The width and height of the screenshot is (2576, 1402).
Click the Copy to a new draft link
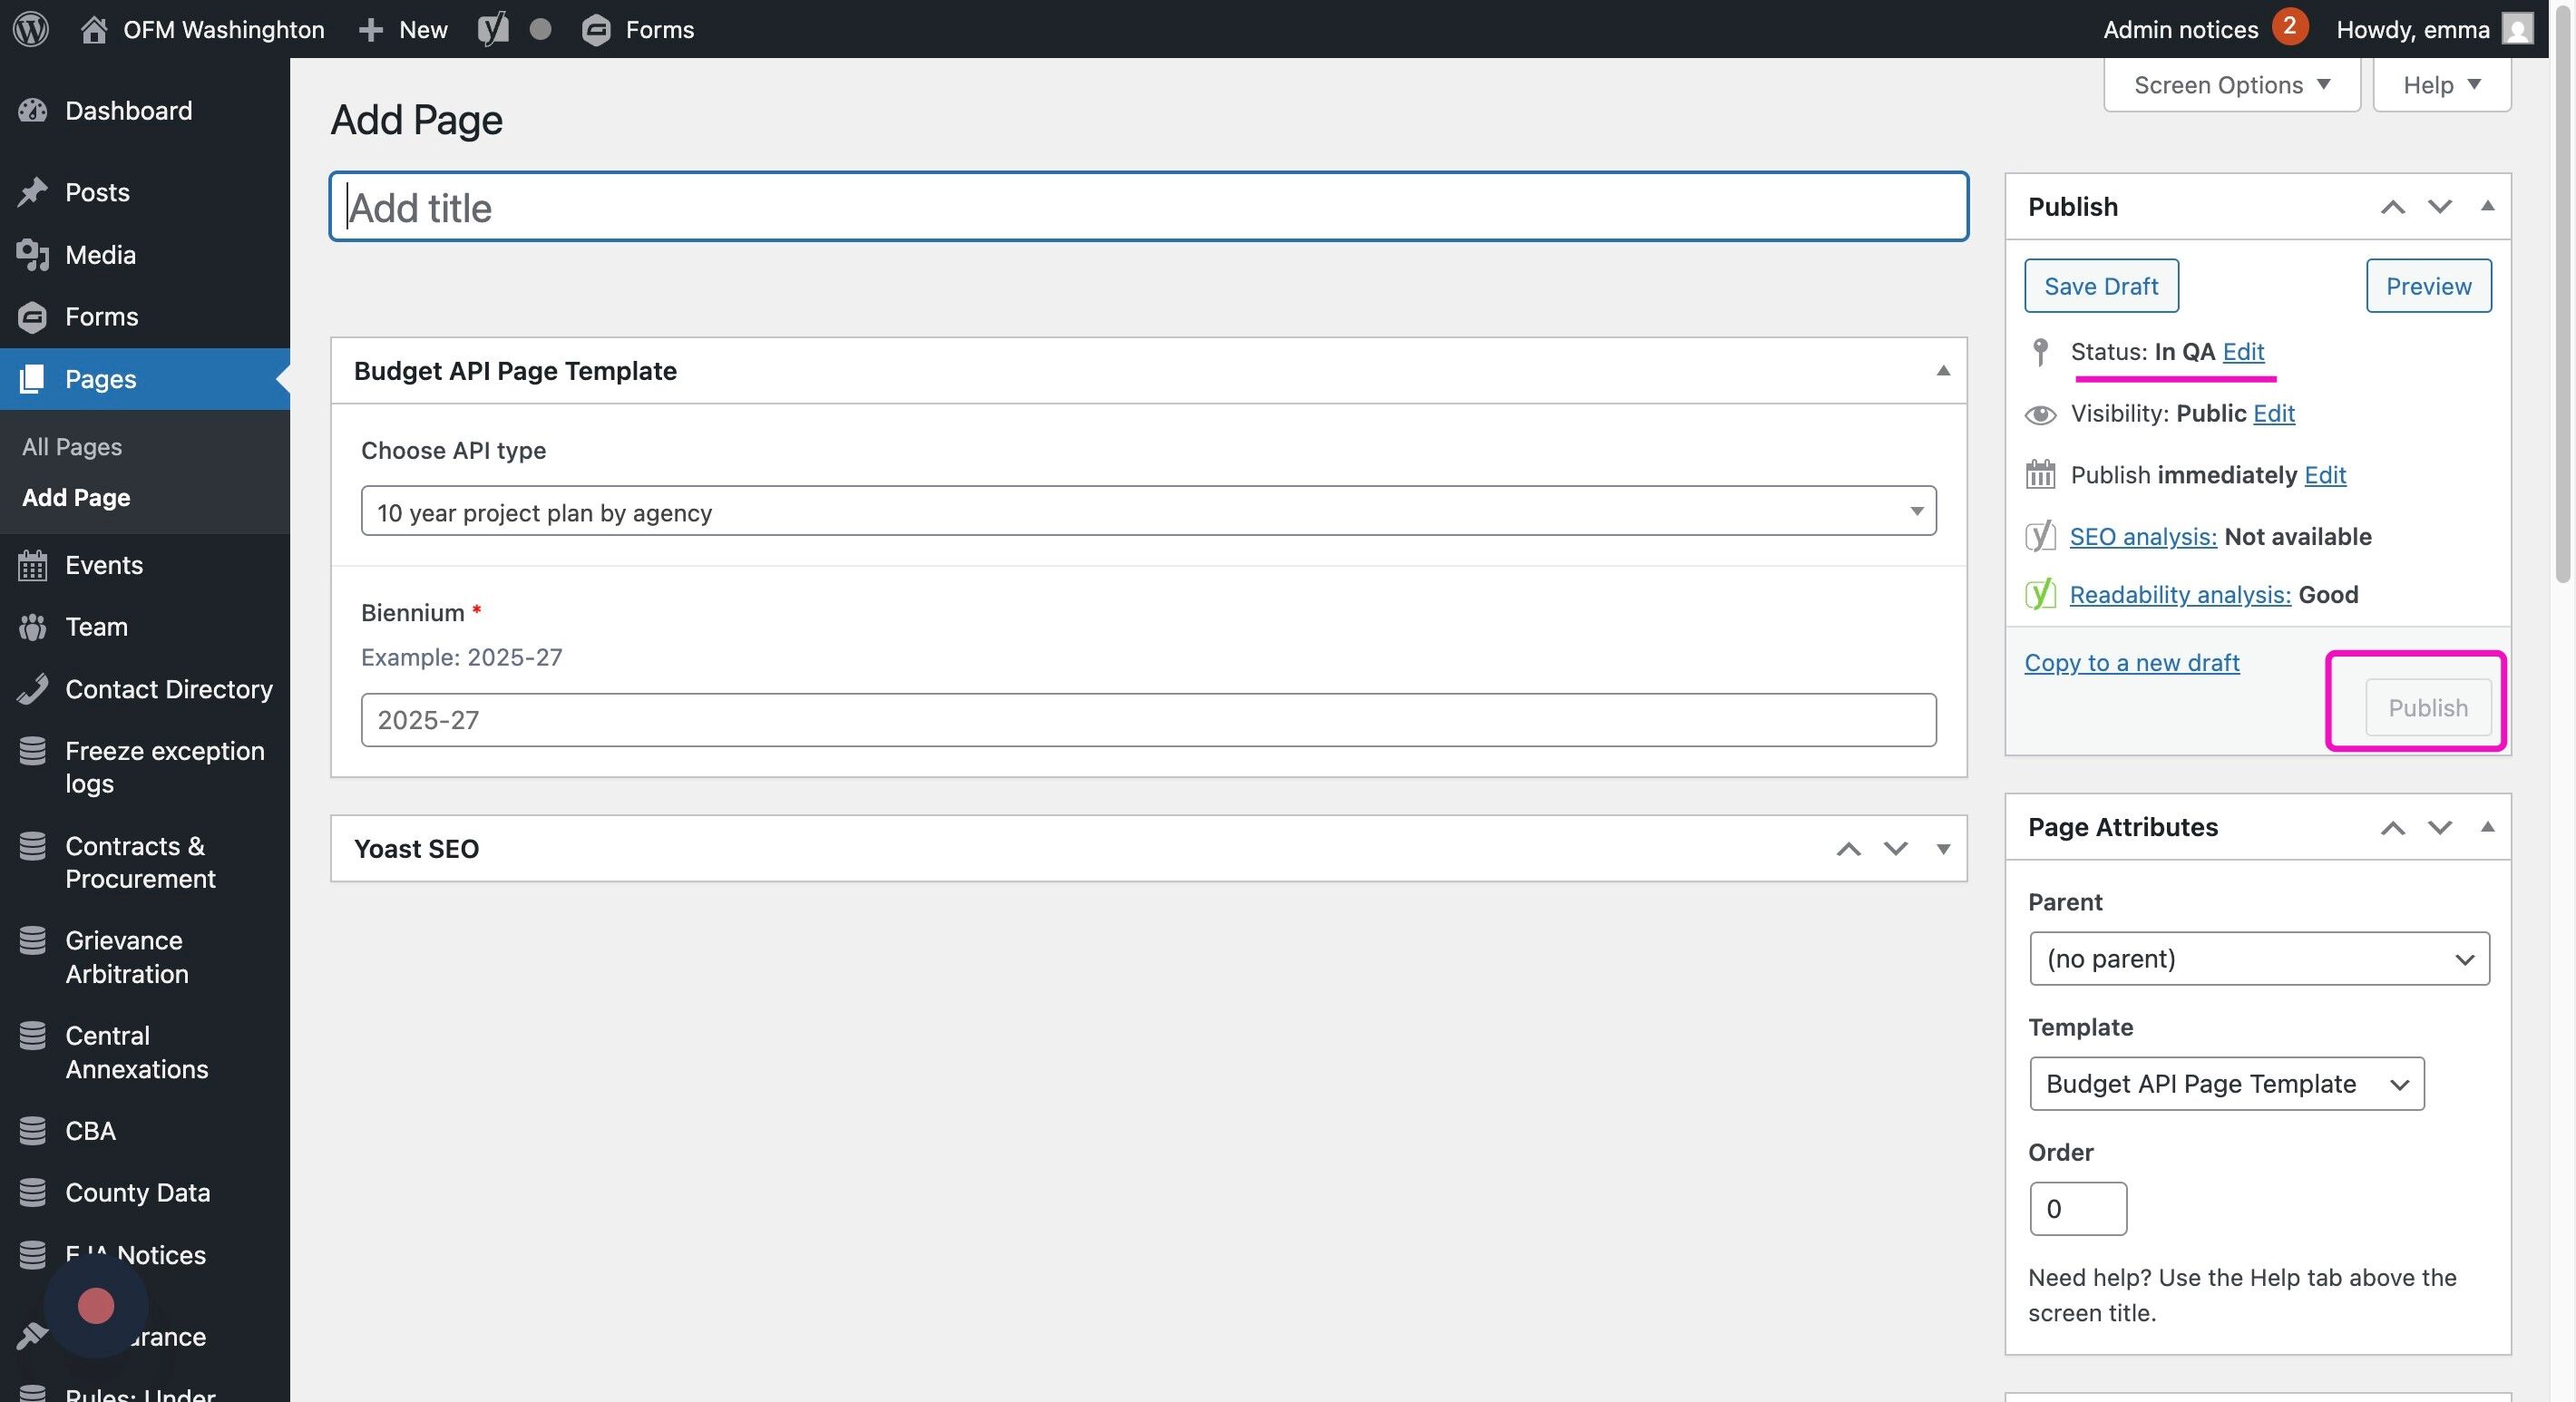[2131, 662]
